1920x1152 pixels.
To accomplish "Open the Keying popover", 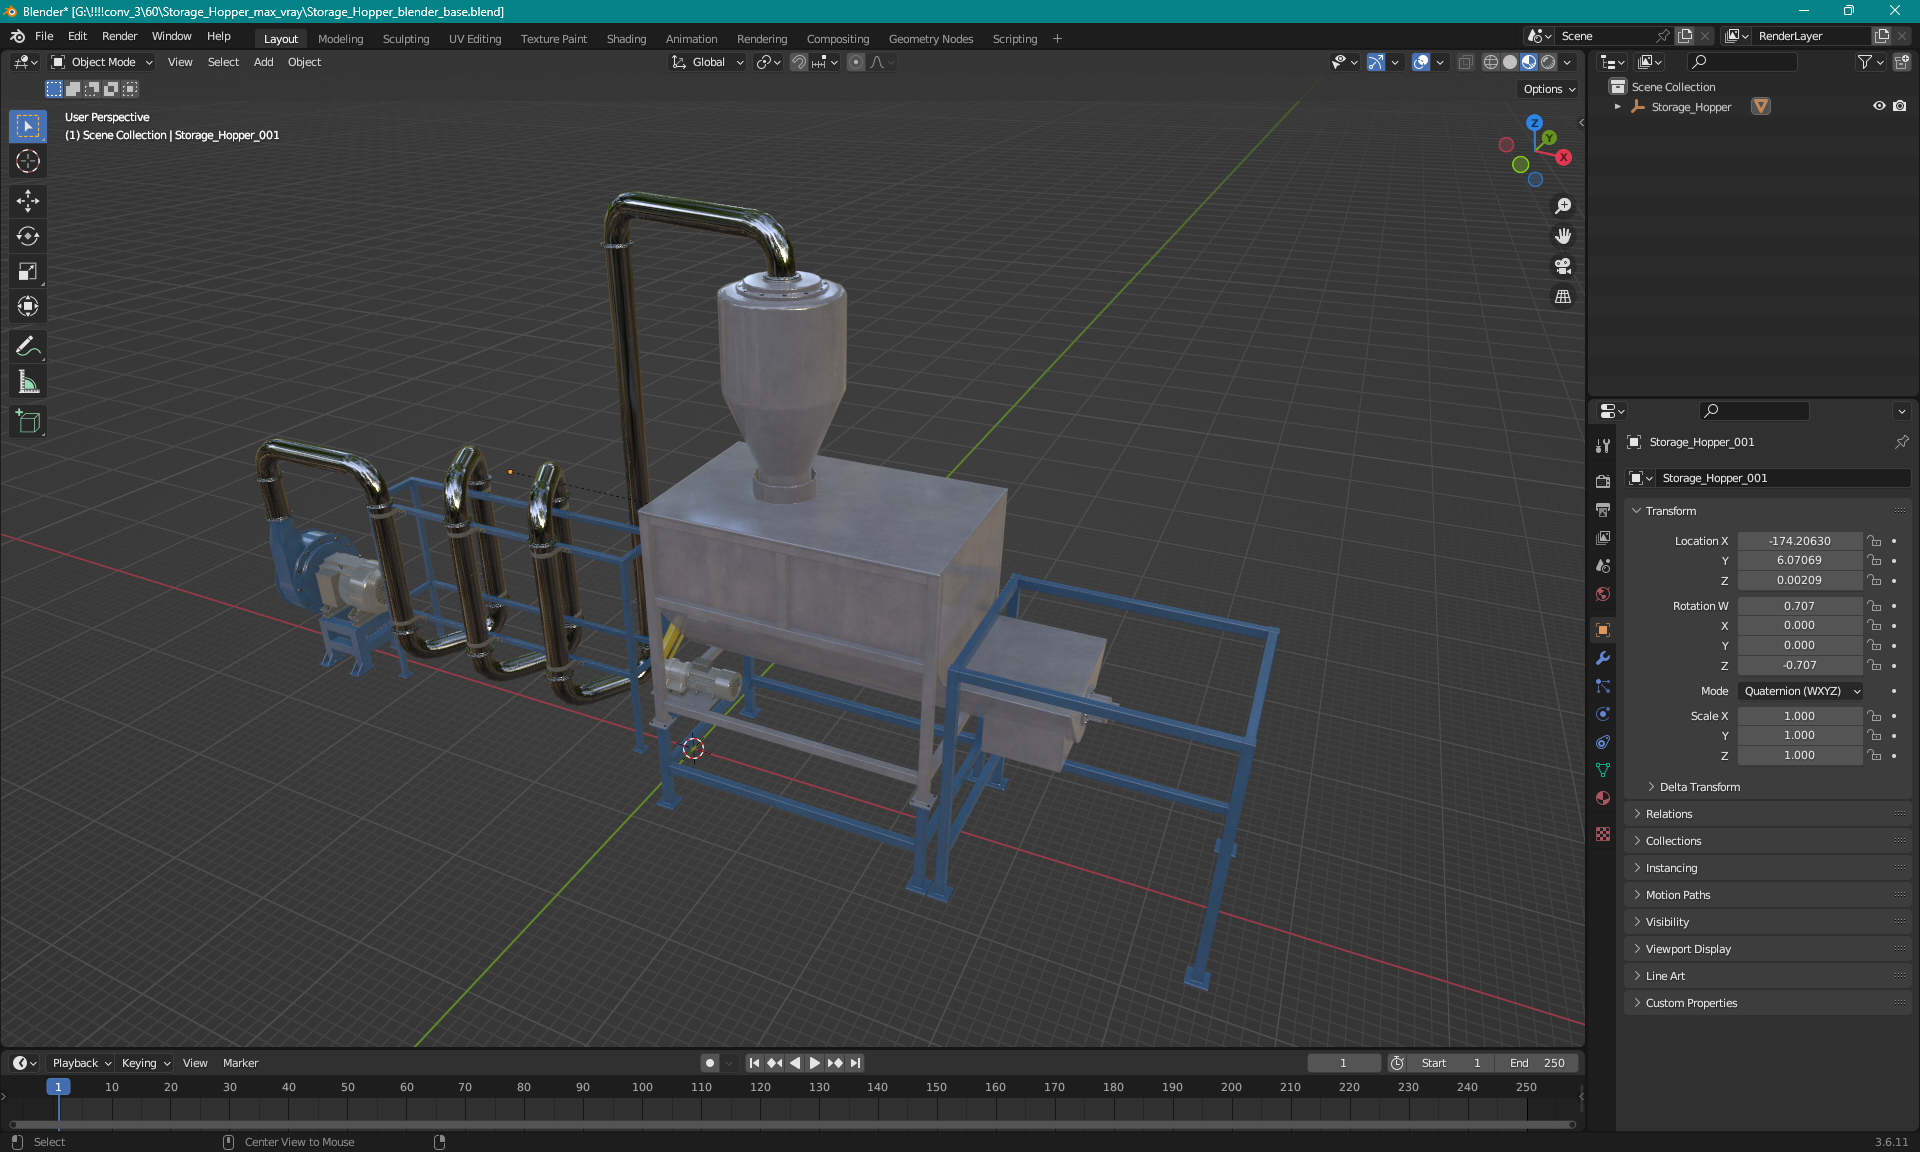I will pyautogui.click(x=145, y=1063).
